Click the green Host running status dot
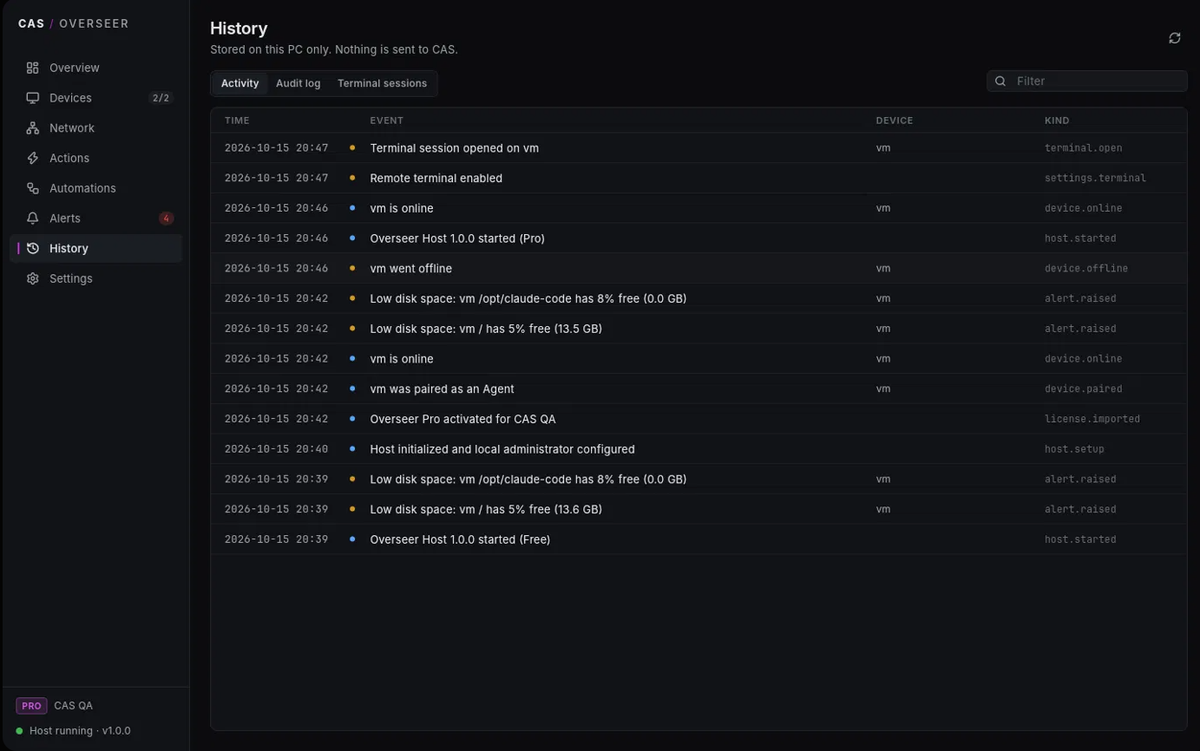Screen dimensions: 1200x751 (20, 731)
